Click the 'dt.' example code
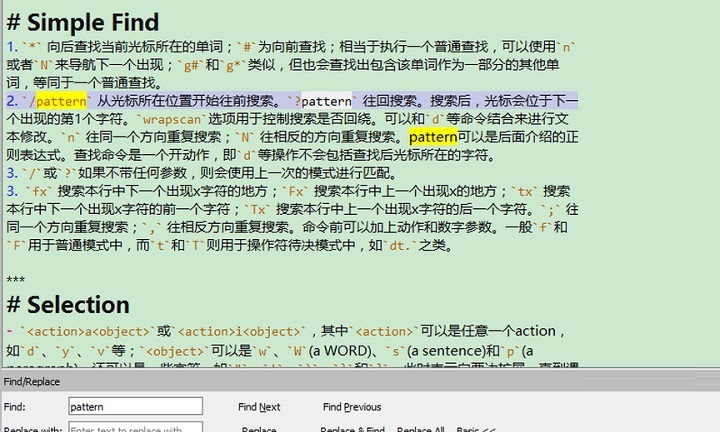Screen dimensions: 720x432 (402, 246)
